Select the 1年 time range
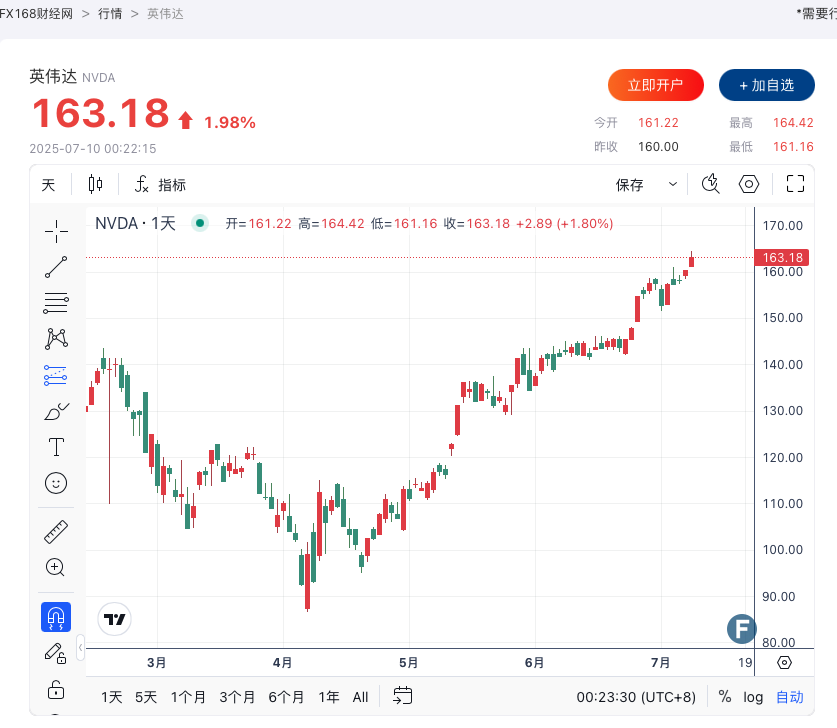The image size is (837, 728). (x=329, y=697)
